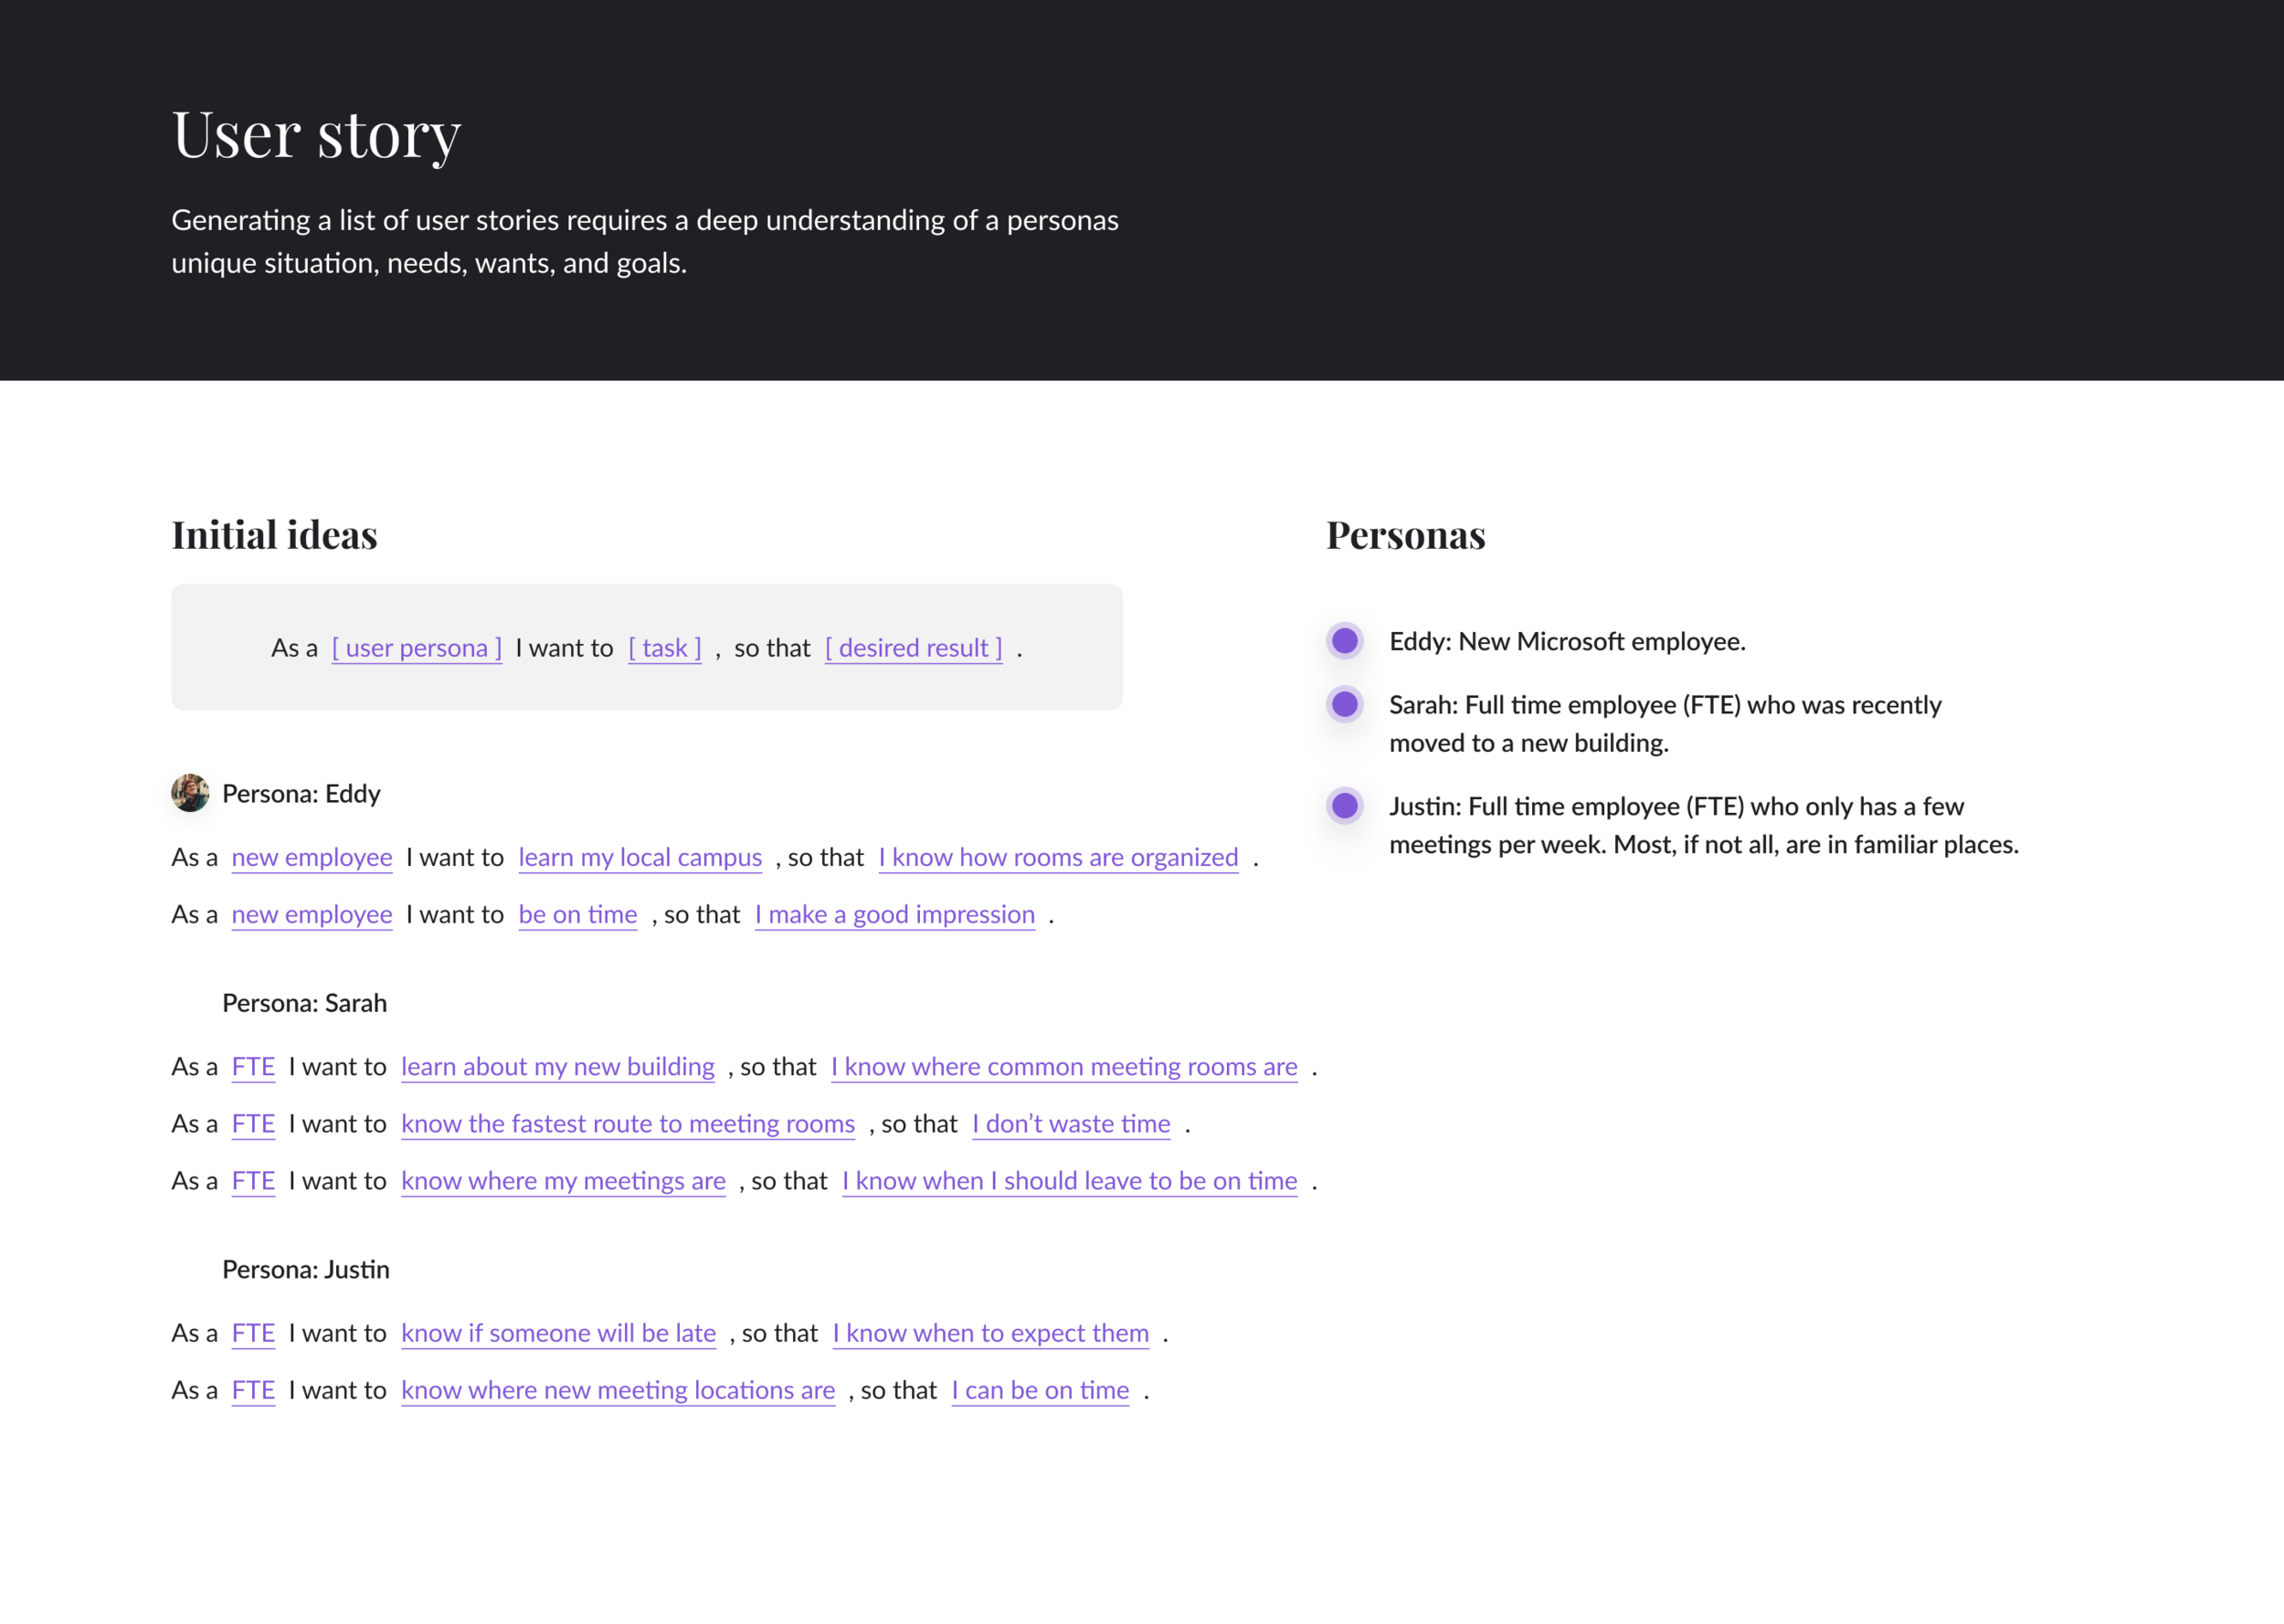2284x1624 pixels.
Task: Click 'know the fastest route to meeting rooms'
Action: [x=628, y=1124]
